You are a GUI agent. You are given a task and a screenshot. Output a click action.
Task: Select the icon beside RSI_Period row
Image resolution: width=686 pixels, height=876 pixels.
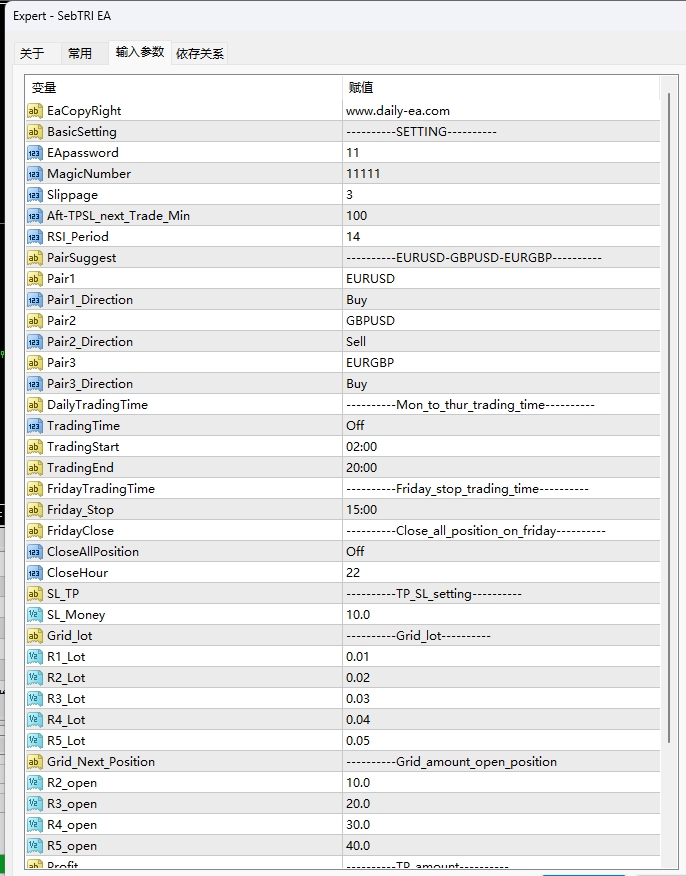point(35,237)
